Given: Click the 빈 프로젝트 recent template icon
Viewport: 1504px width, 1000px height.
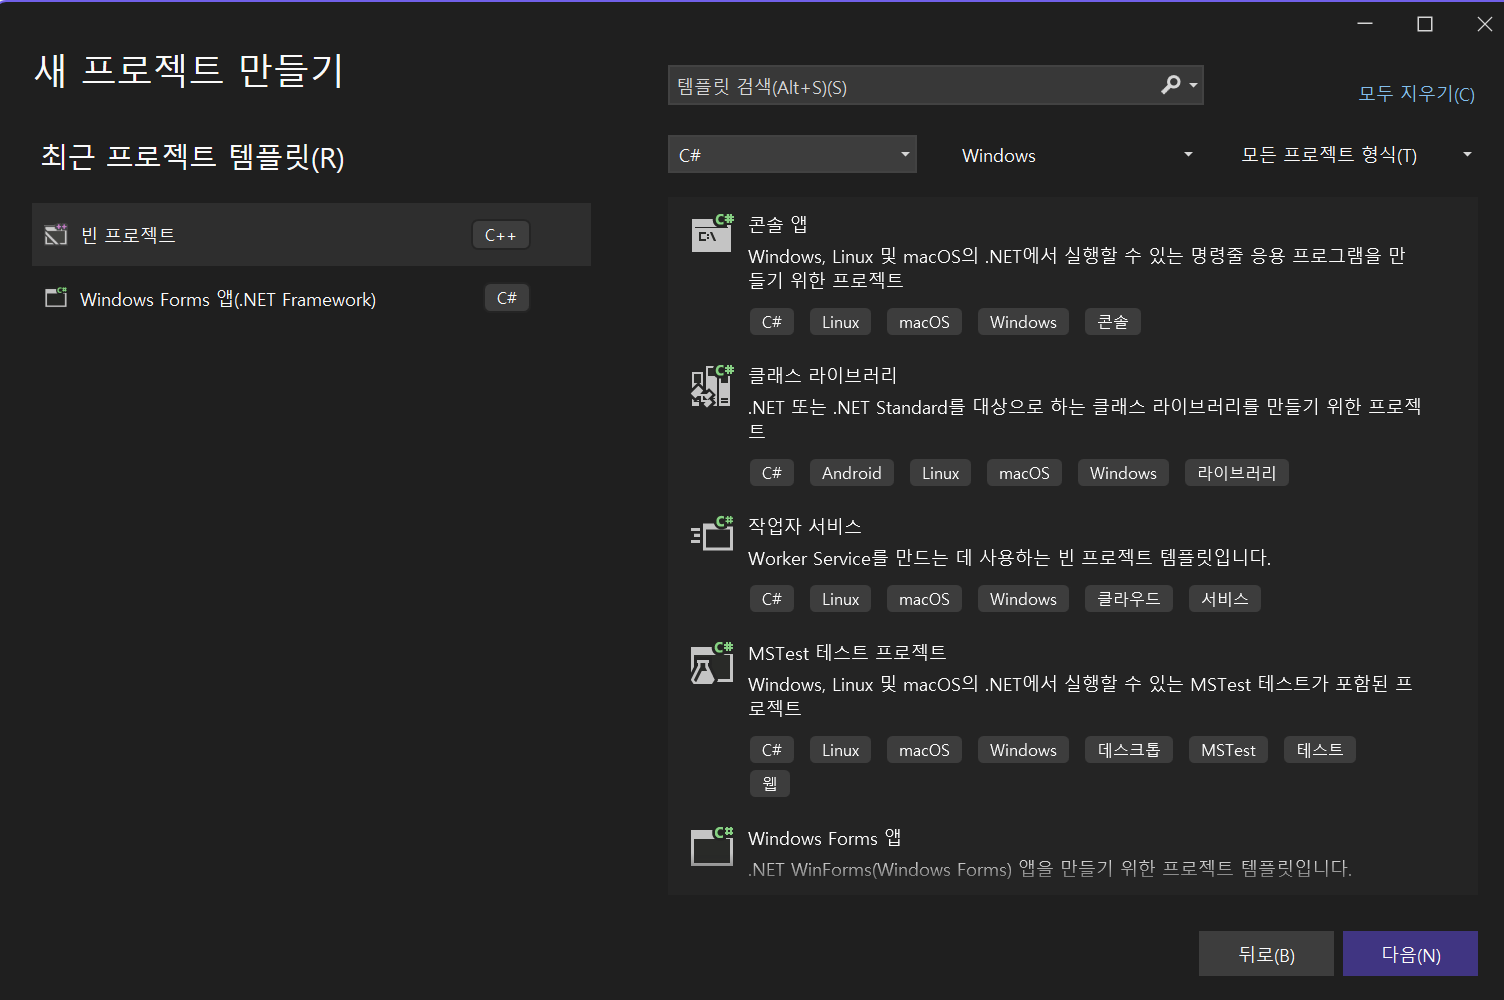Looking at the screenshot, I should point(56,235).
